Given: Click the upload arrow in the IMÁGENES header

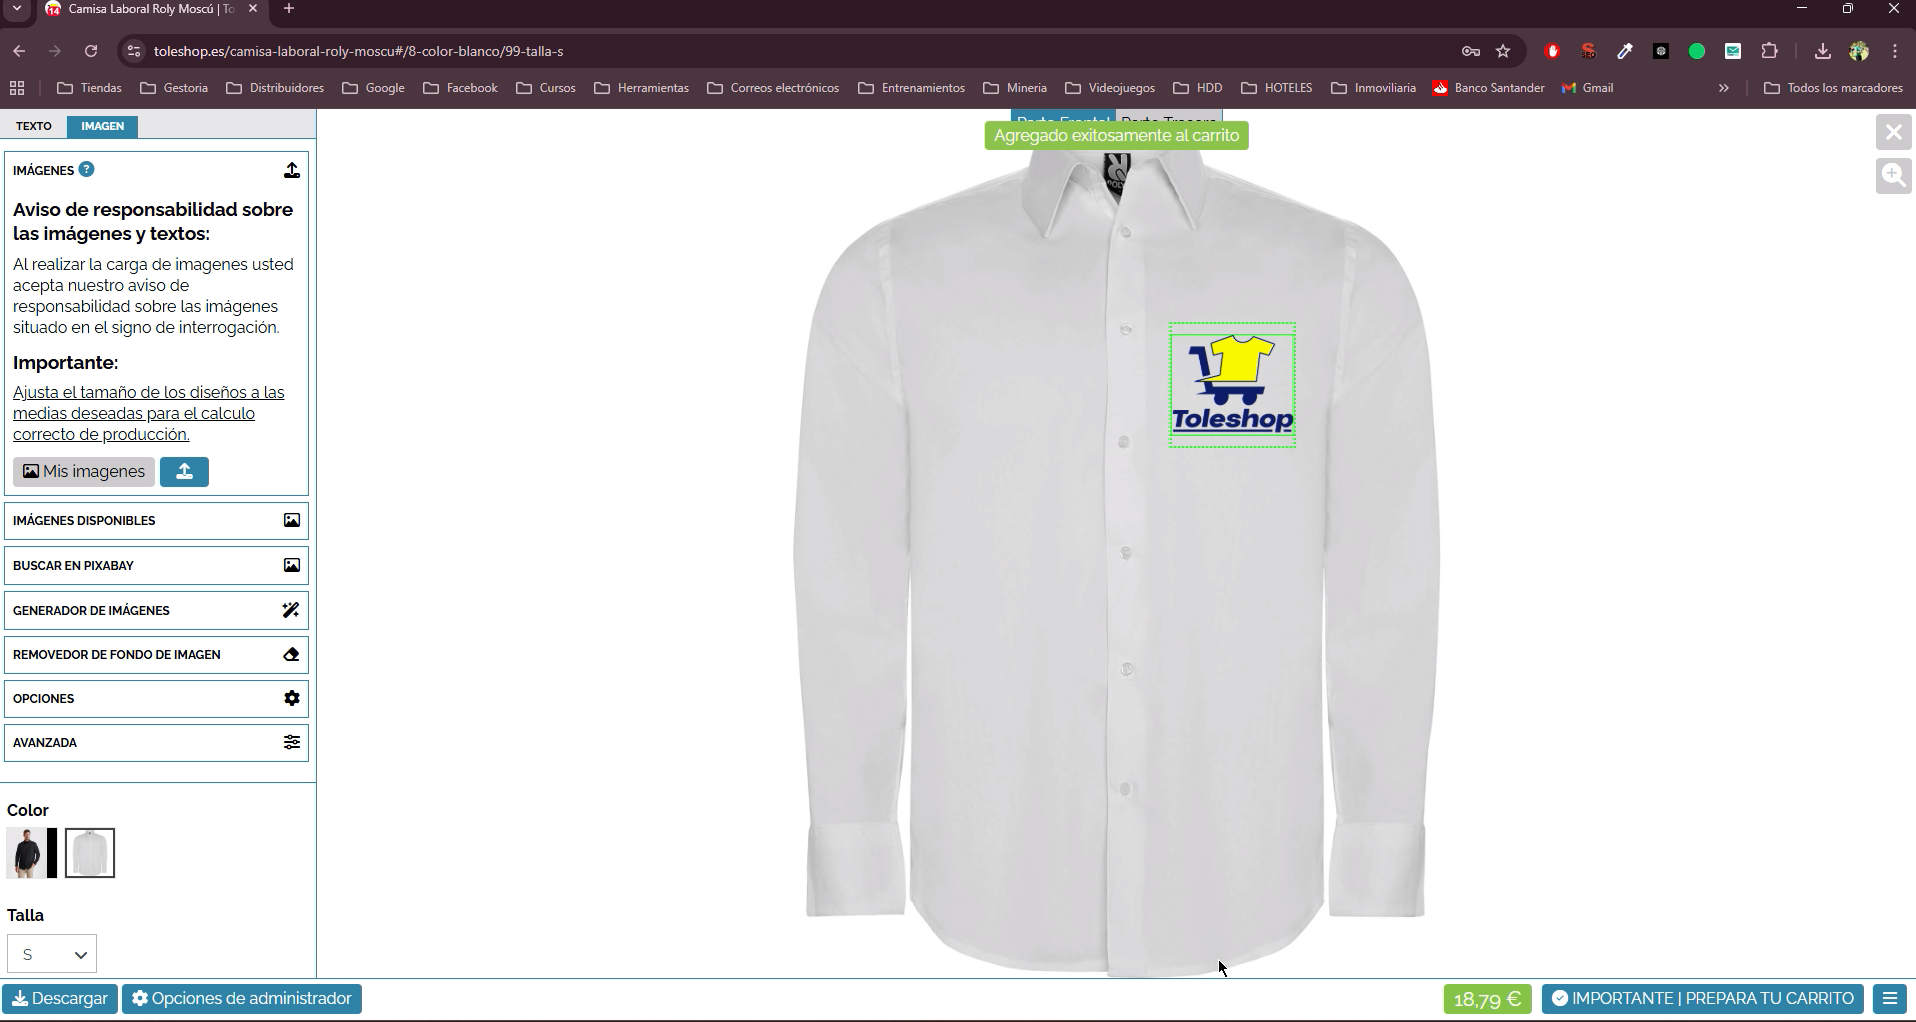Looking at the screenshot, I should coord(292,171).
